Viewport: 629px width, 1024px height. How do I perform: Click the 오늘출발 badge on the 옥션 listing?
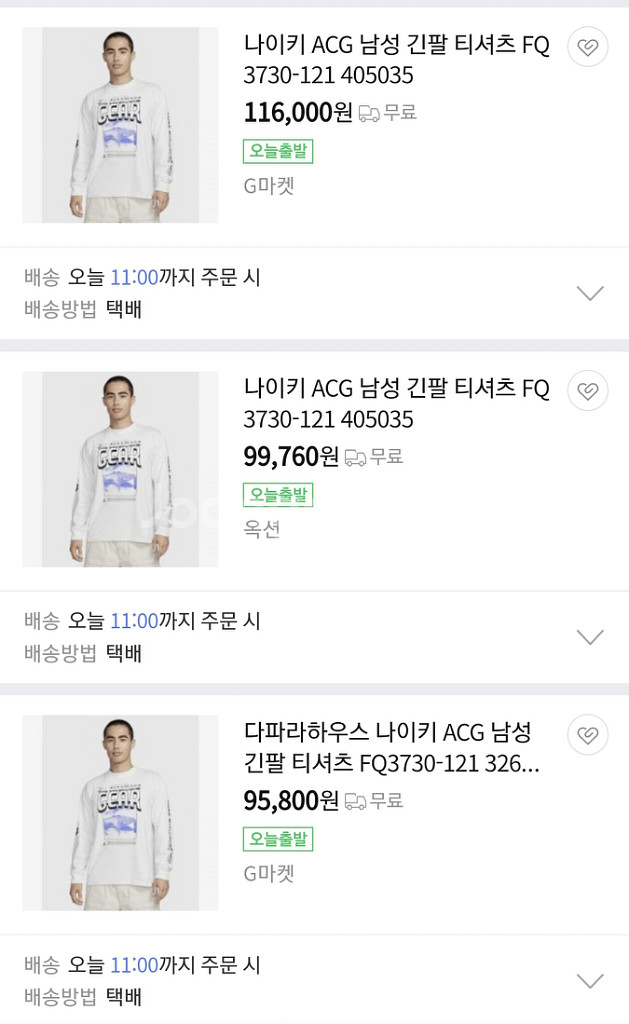pos(278,495)
